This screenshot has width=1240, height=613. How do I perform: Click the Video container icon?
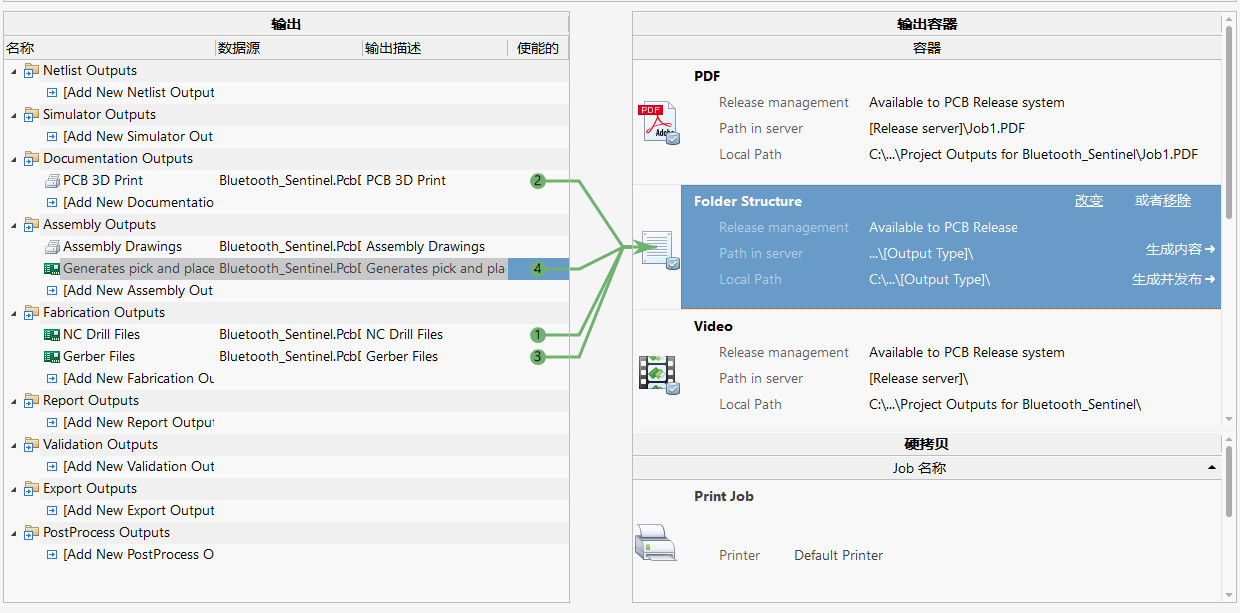coord(659,374)
